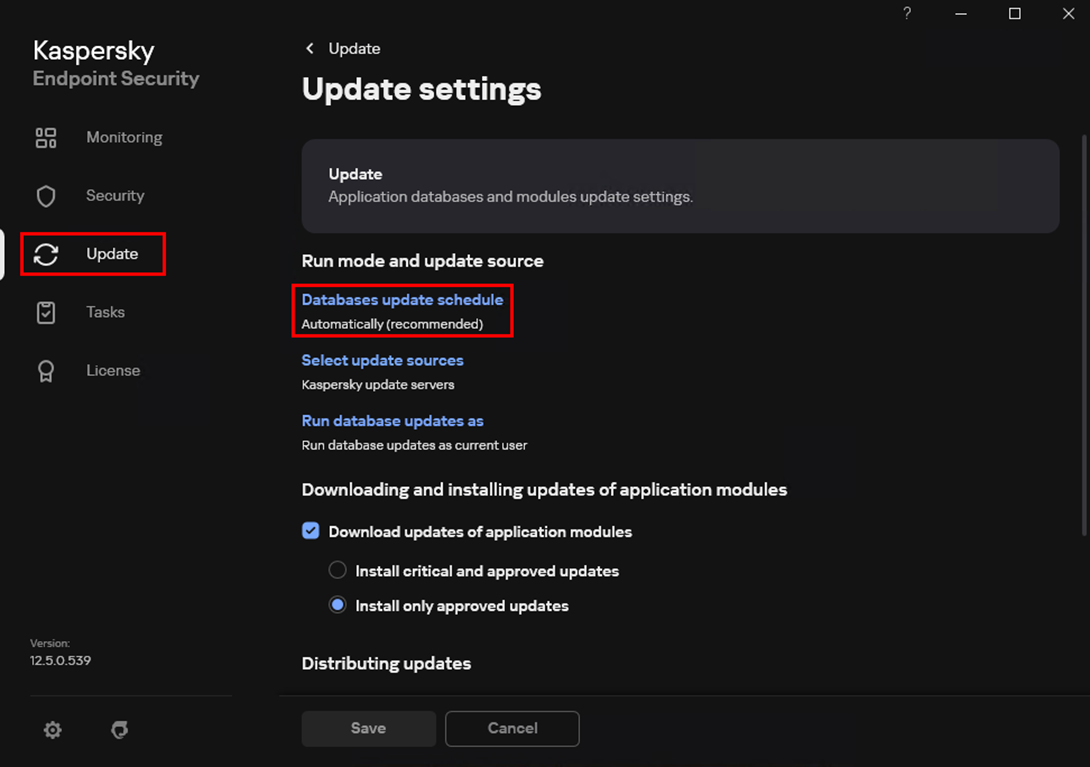Viewport: 1090px width, 767px height.
Task: Click the Update circular arrows icon
Action: (46, 254)
